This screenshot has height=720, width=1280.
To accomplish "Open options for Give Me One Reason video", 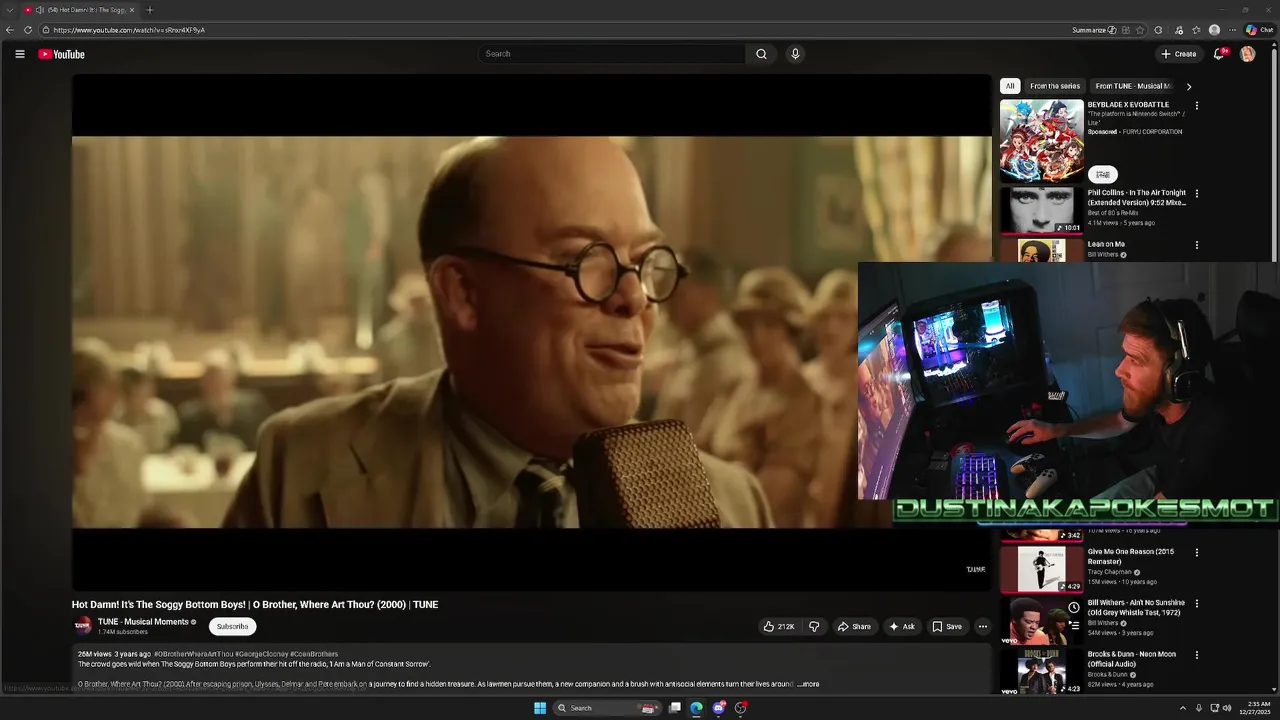I will [x=1197, y=553].
